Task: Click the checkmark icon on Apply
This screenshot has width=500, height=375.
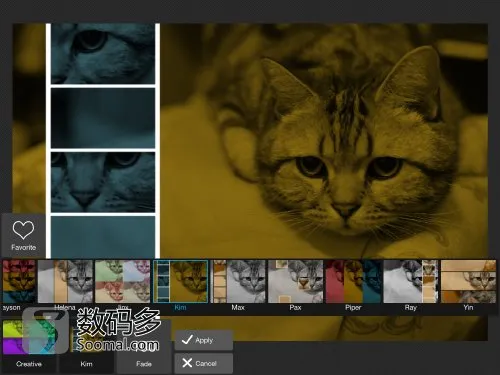Action: pyautogui.click(x=187, y=340)
